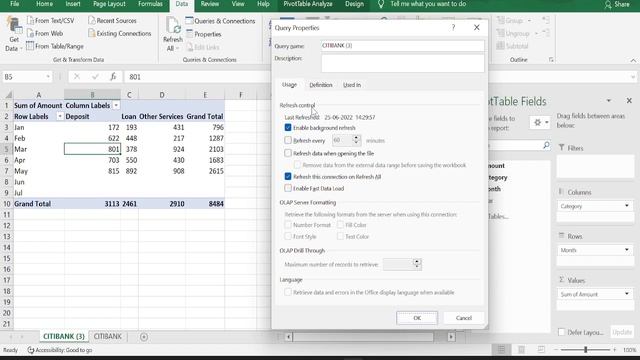Open the Month field dropdown in Rows

(627, 249)
